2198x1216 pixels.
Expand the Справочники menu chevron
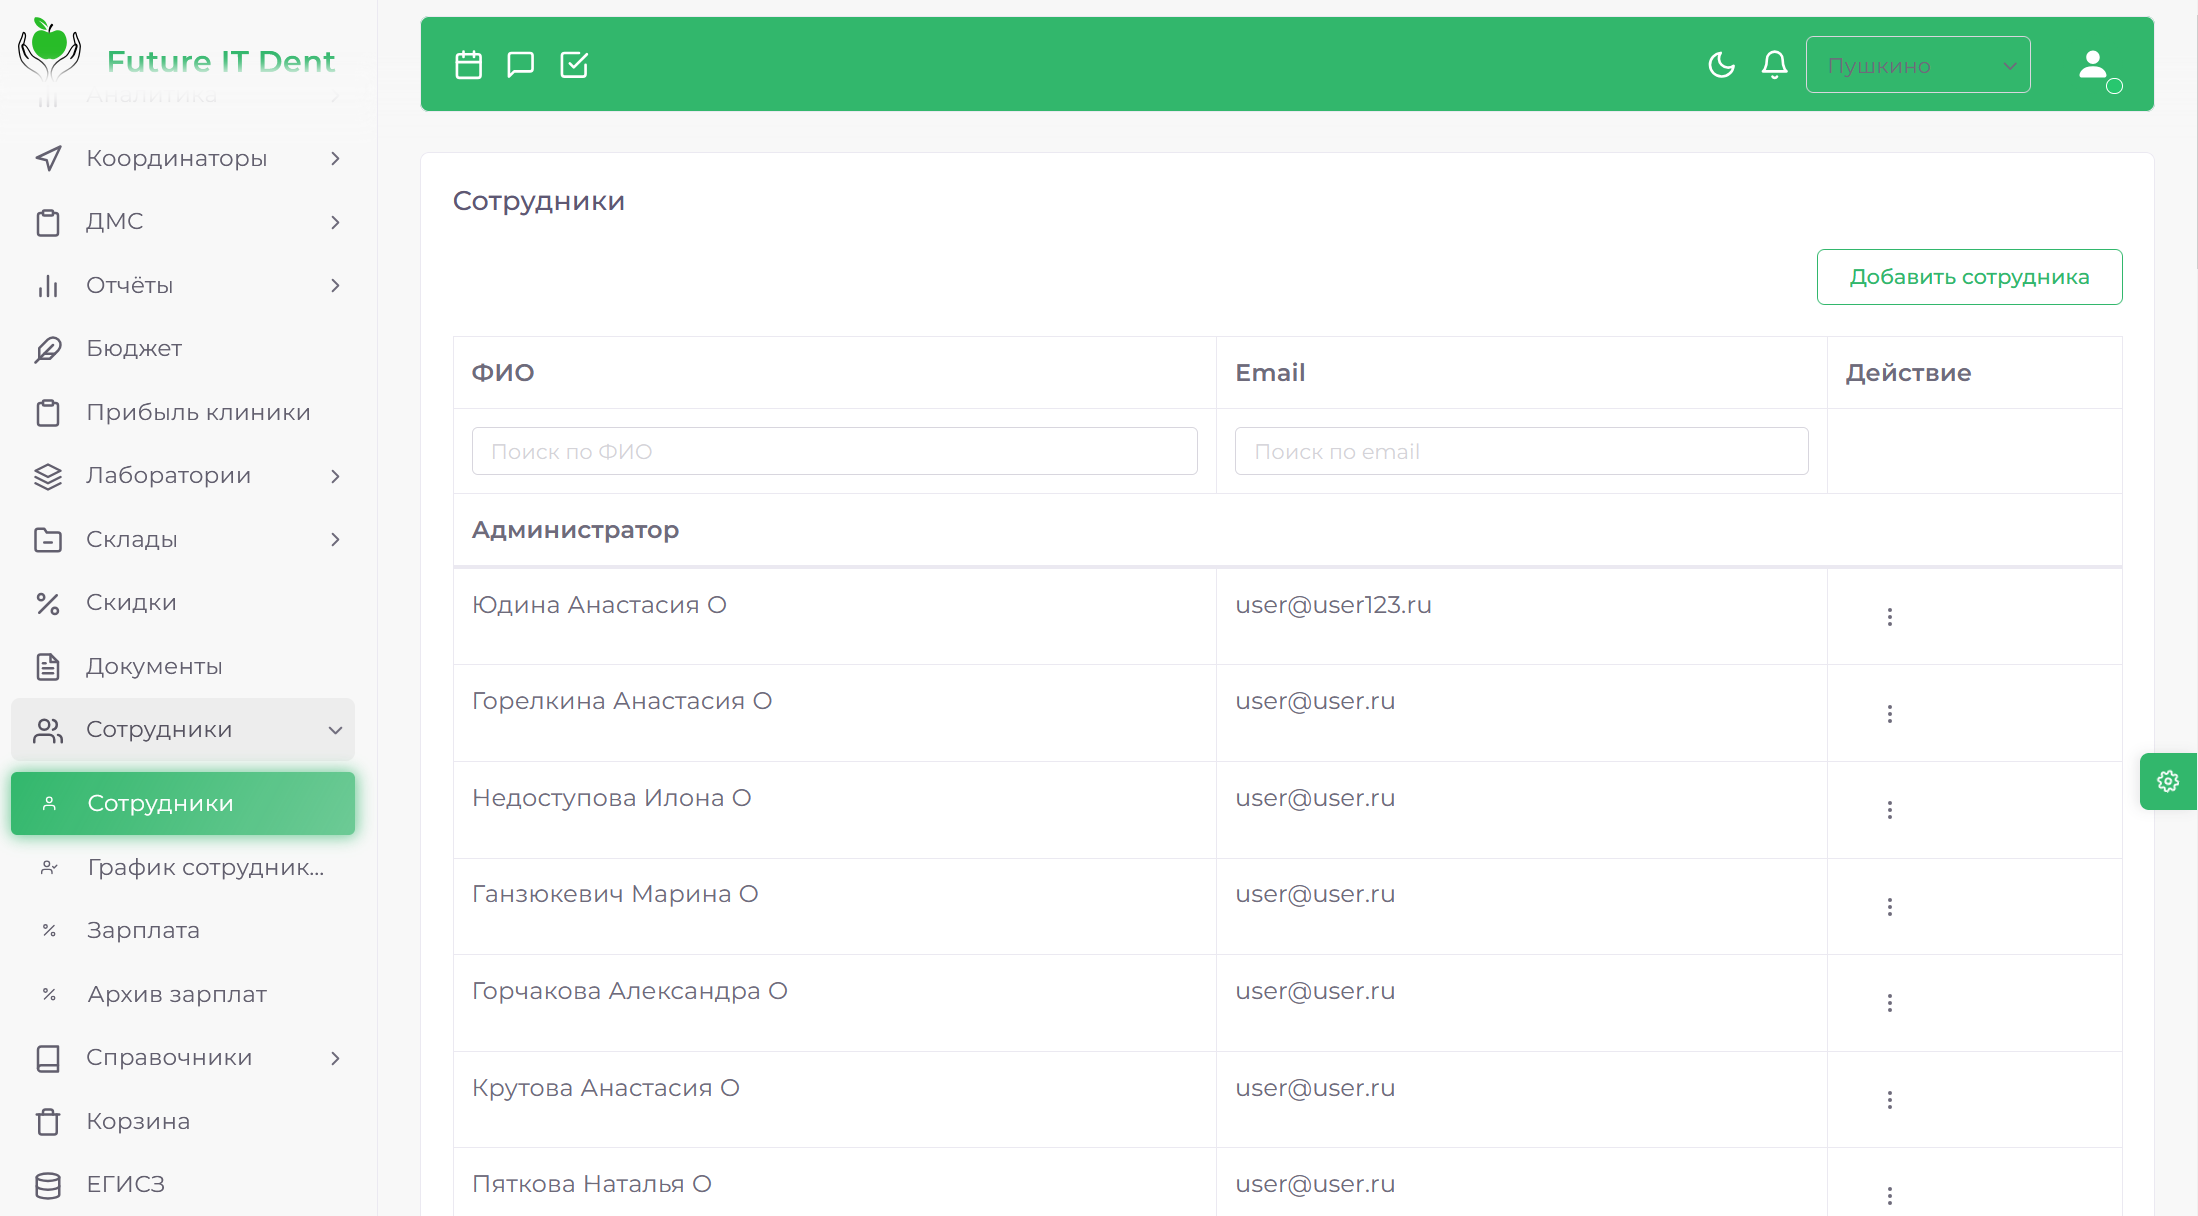tap(336, 1058)
